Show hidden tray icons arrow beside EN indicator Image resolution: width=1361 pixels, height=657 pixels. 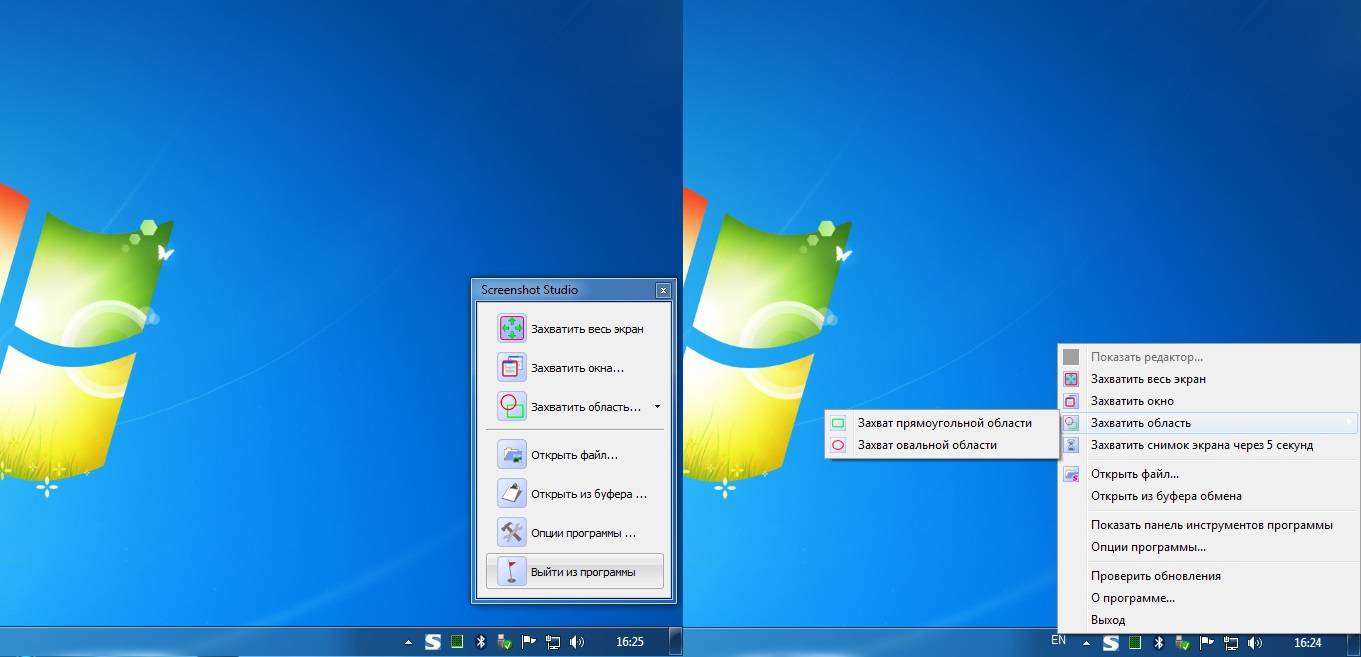tap(1086, 642)
